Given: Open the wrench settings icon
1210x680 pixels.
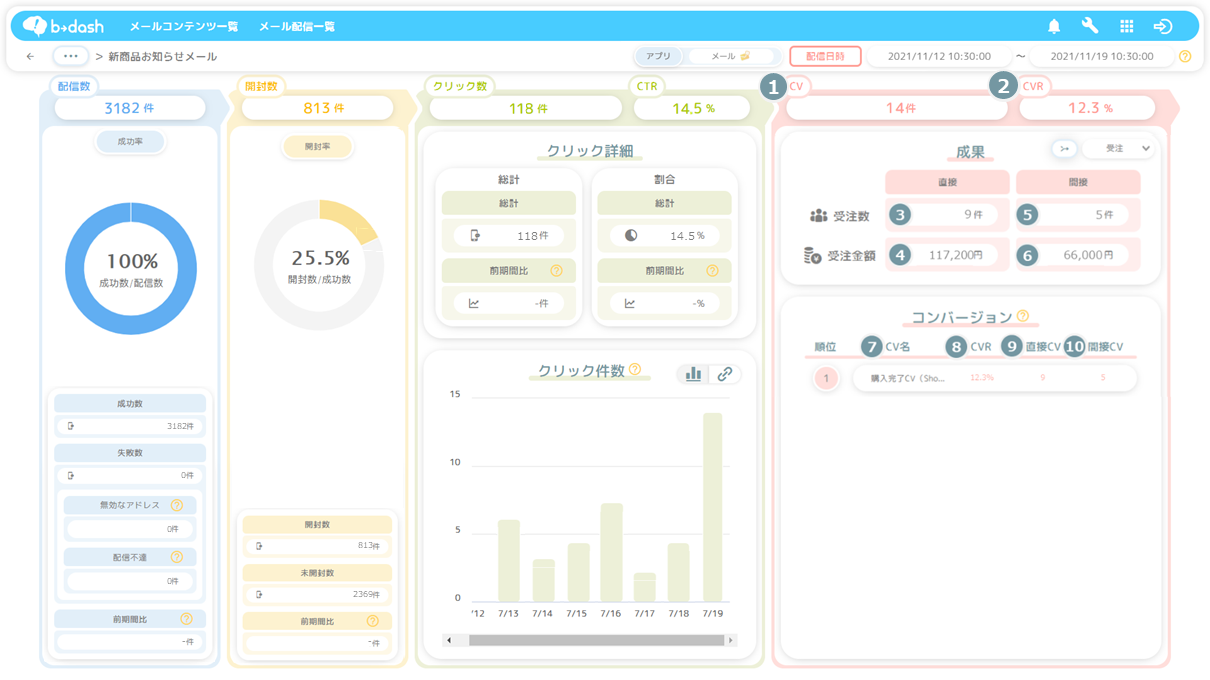Looking at the screenshot, I should pyautogui.click(x=1090, y=27).
